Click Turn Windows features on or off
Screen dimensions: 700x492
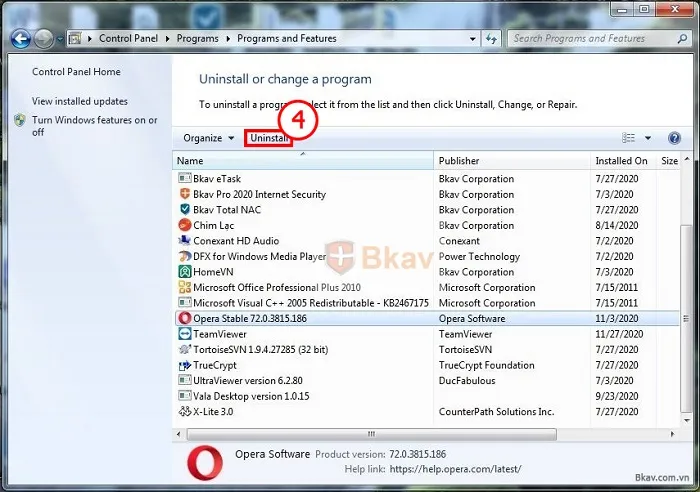point(94,126)
